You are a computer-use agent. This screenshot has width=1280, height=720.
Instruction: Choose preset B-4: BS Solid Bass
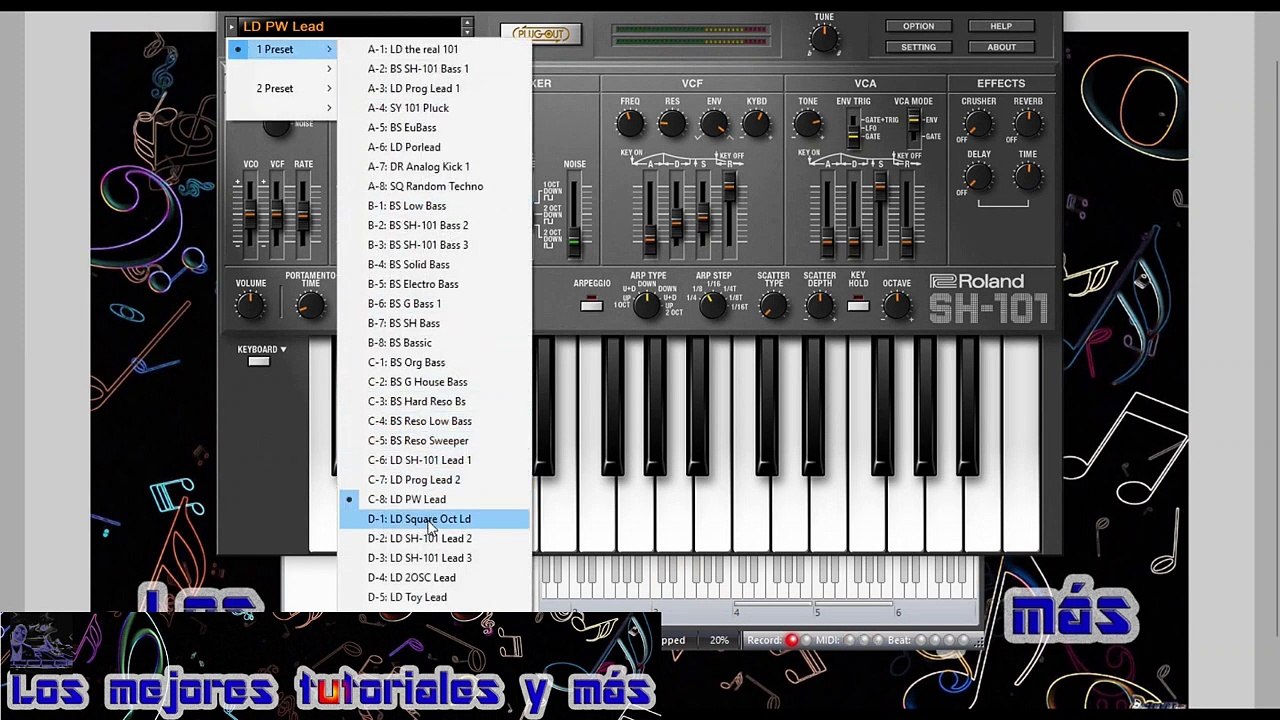click(434, 265)
